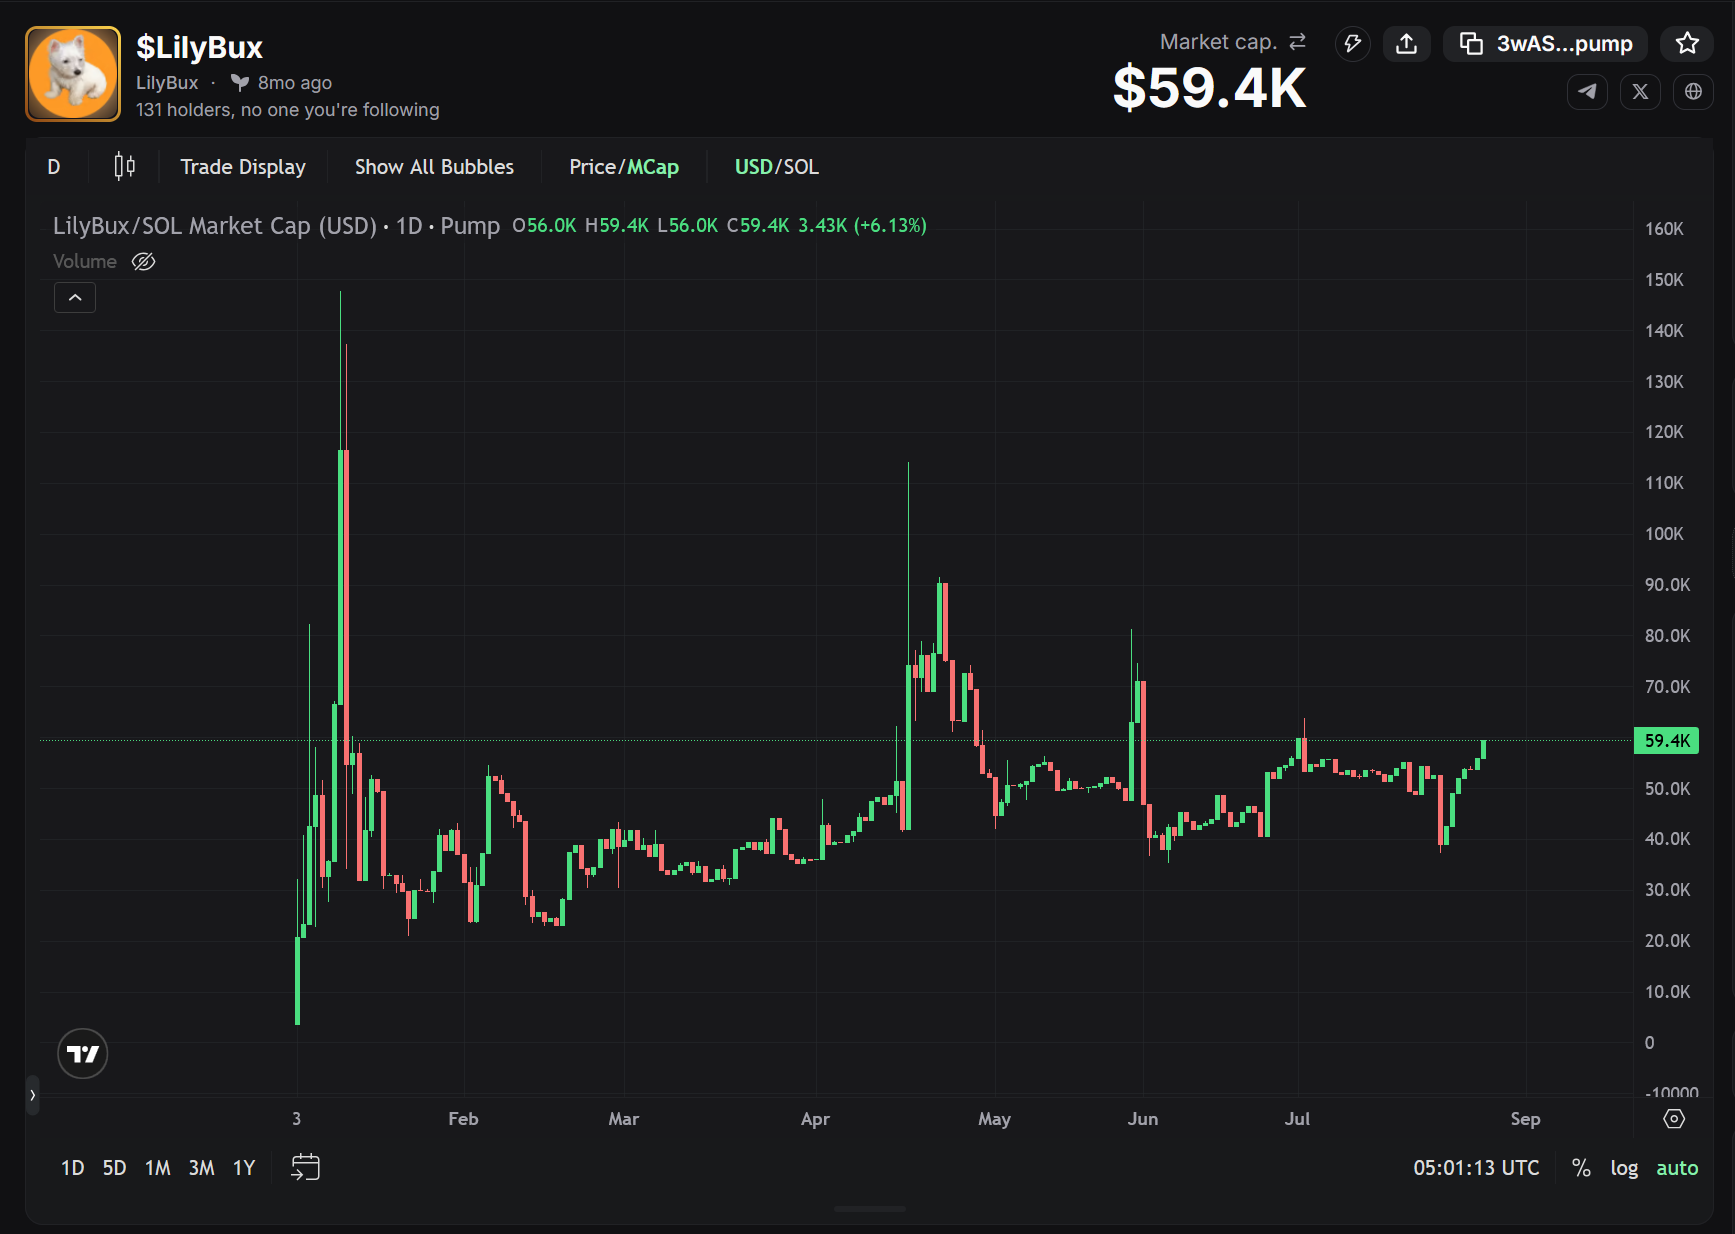Click the 131 holders text

point(288,110)
